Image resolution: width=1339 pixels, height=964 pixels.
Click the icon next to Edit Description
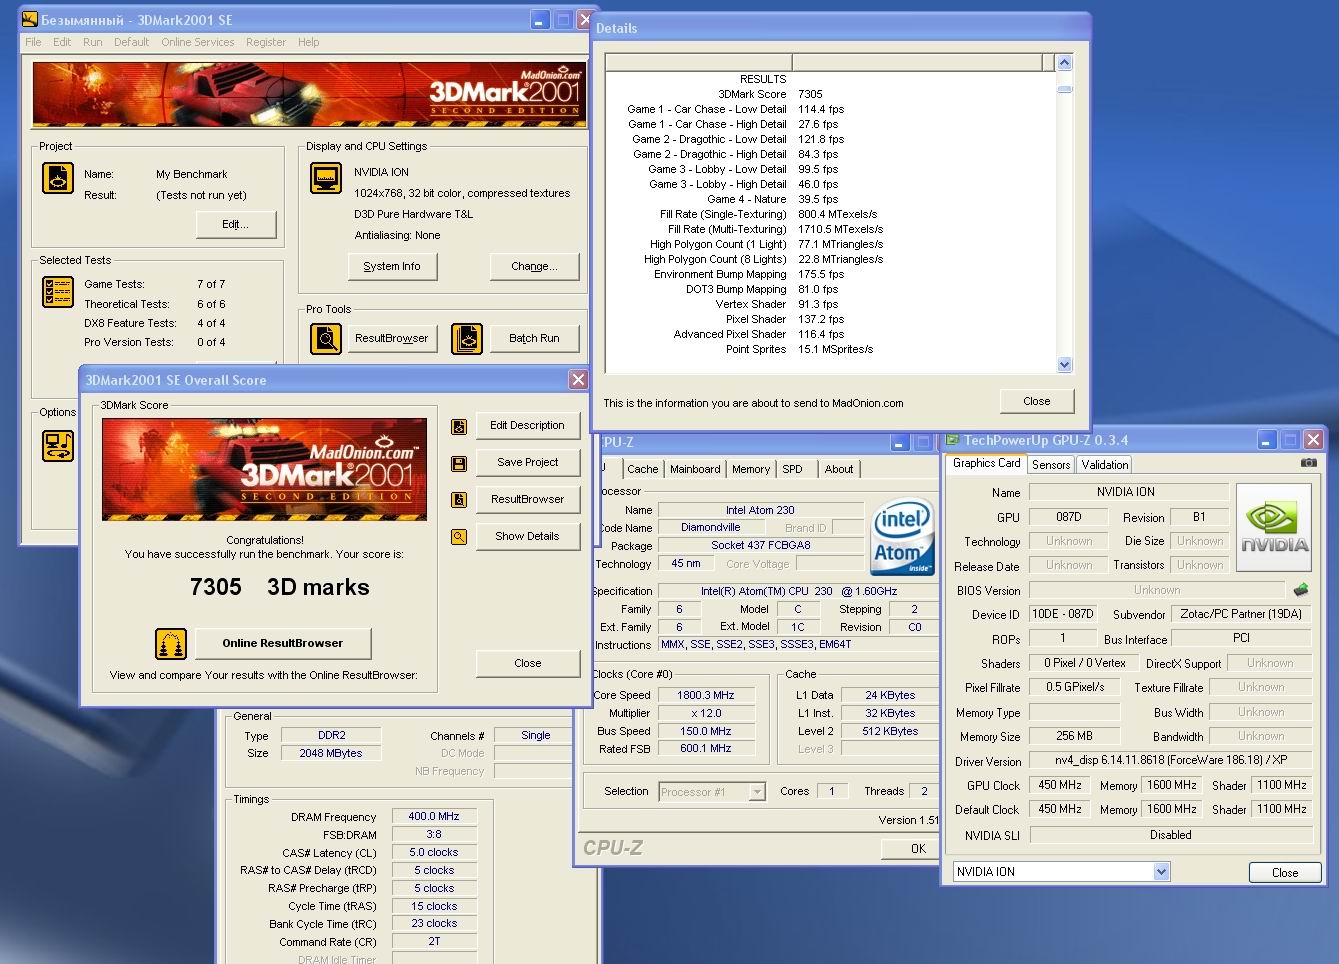pos(459,426)
